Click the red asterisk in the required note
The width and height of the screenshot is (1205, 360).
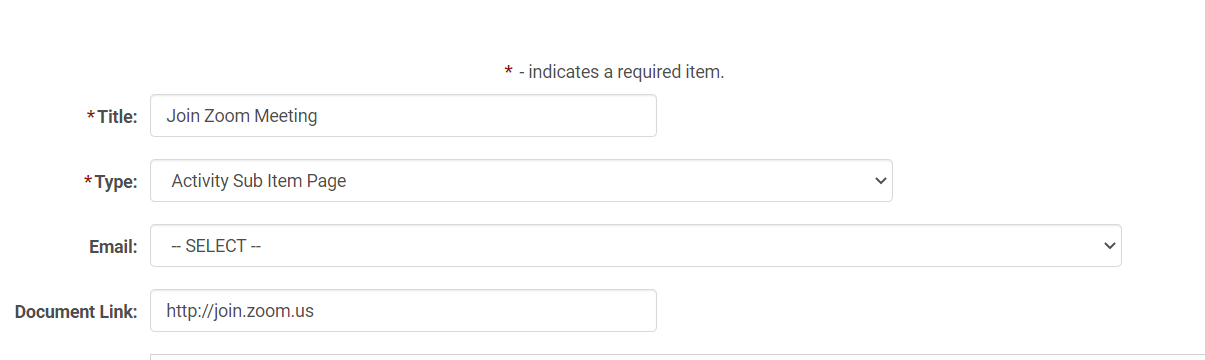click(x=509, y=71)
